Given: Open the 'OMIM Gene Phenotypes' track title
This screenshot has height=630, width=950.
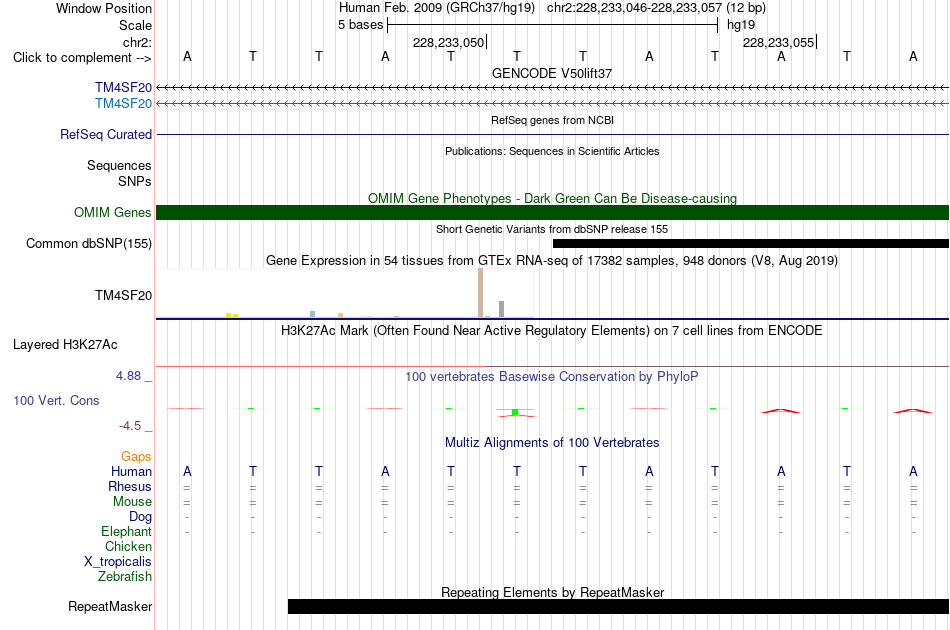Looking at the screenshot, I should click(x=552, y=198).
